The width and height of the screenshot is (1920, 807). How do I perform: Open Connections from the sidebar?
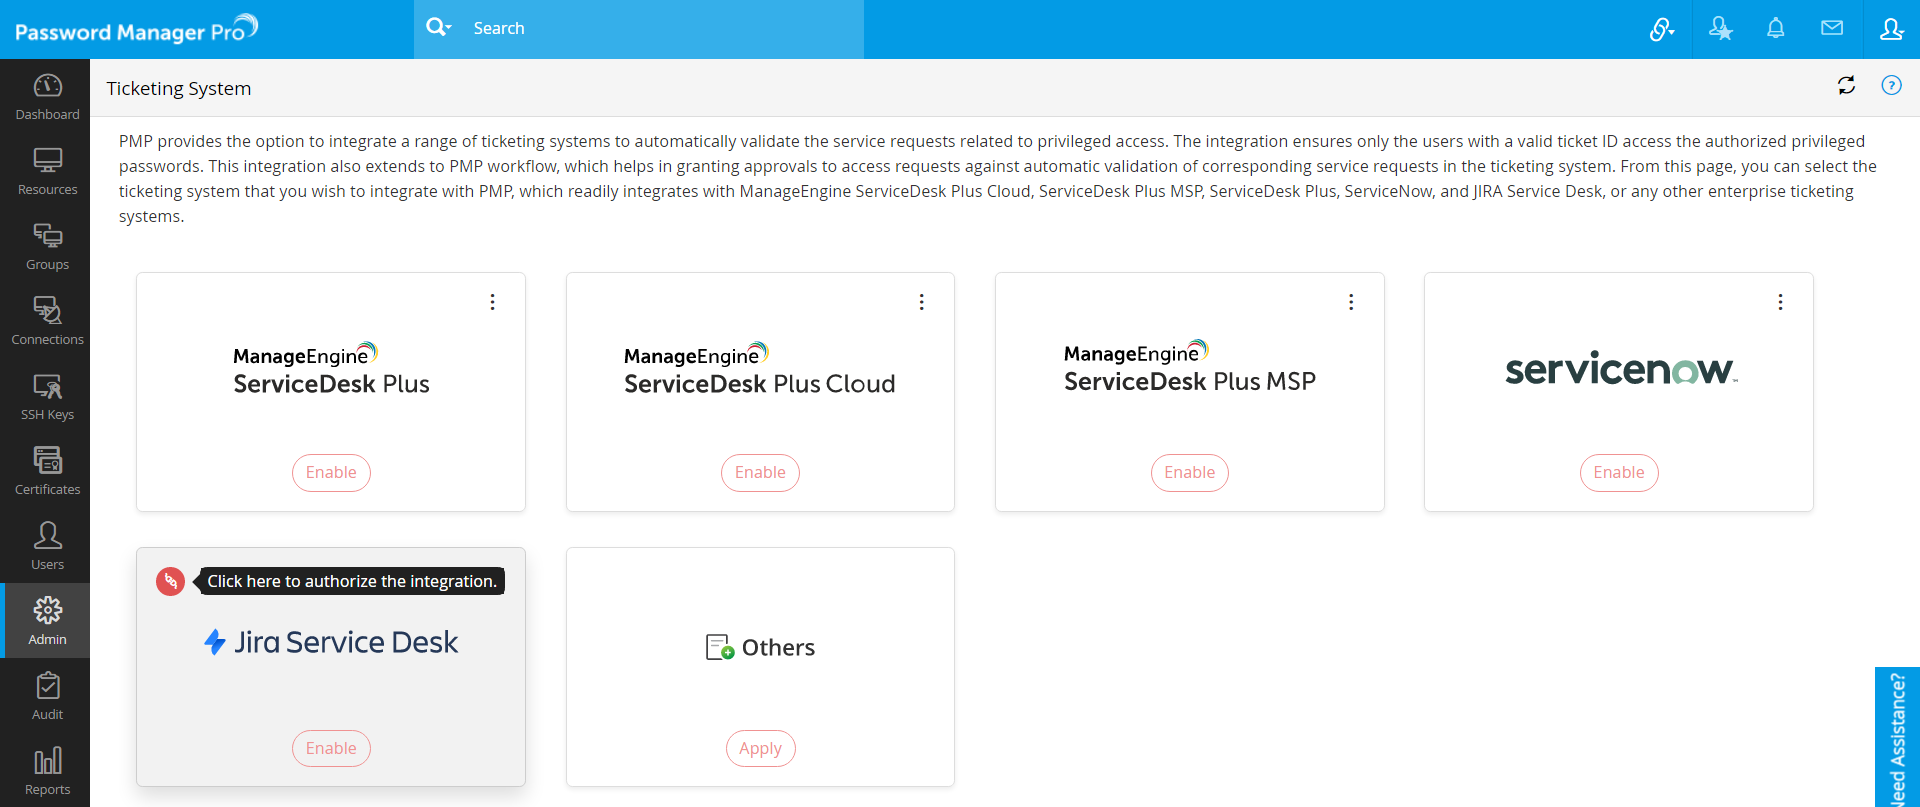[x=47, y=322]
